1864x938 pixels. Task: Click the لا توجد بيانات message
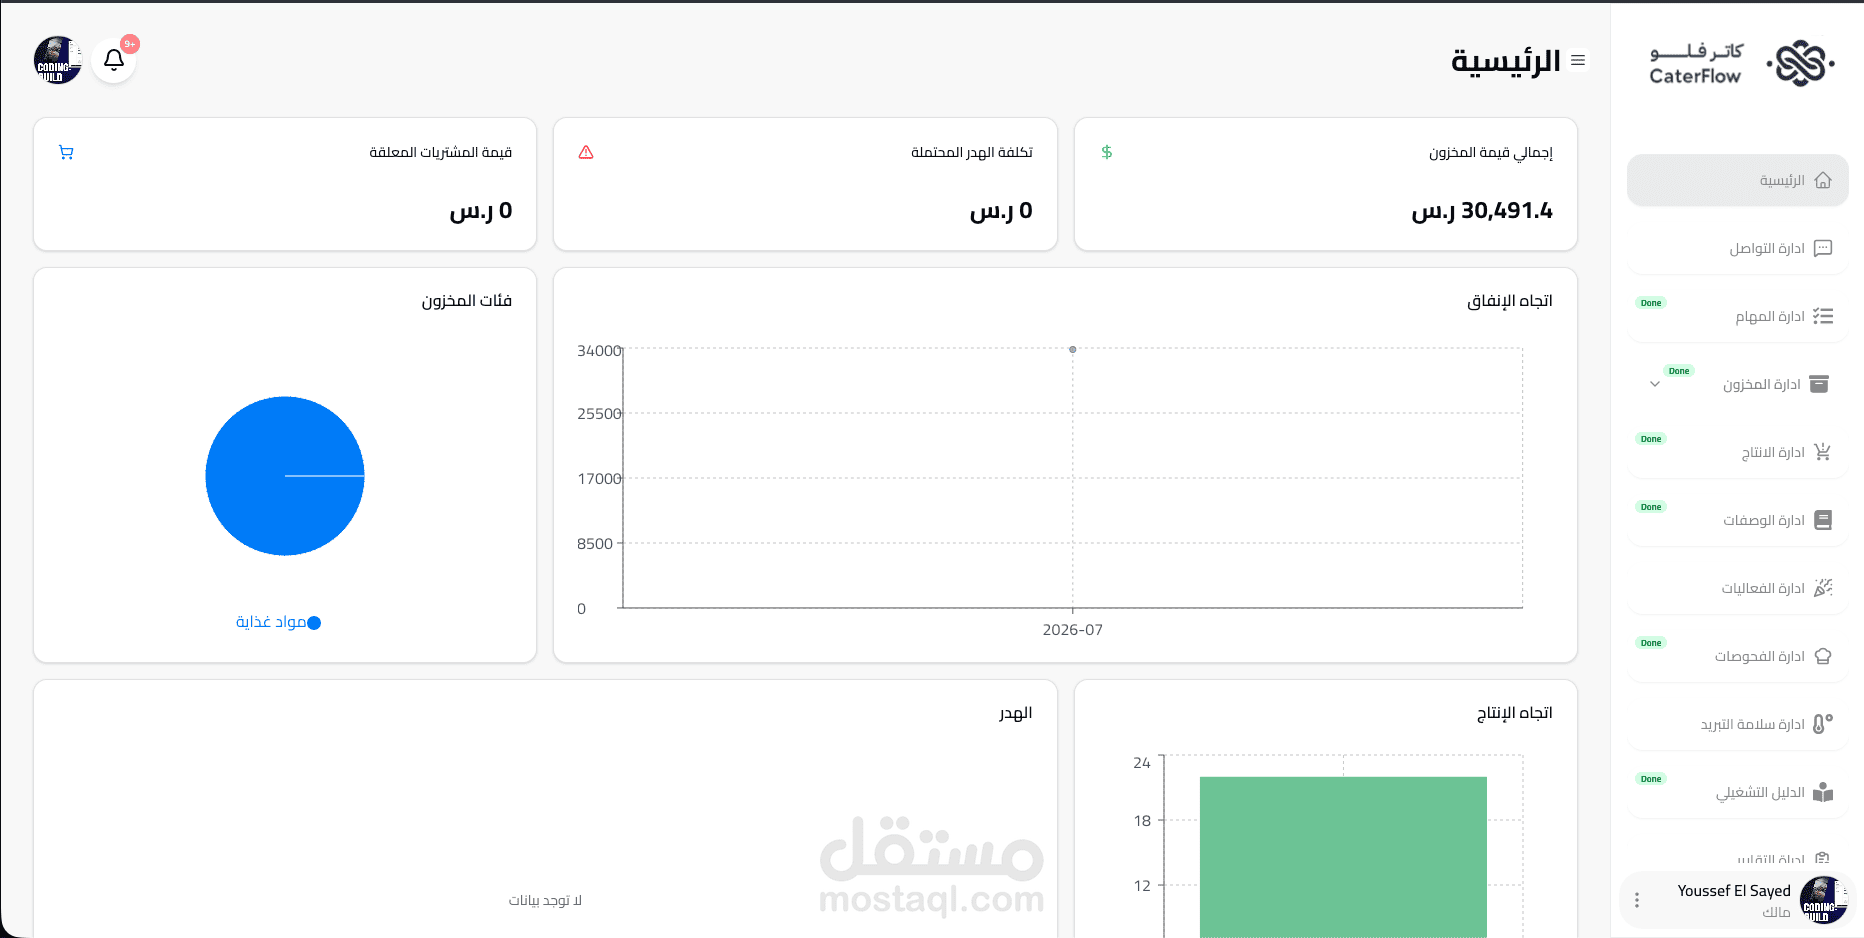pyautogui.click(x=545, y=901)
